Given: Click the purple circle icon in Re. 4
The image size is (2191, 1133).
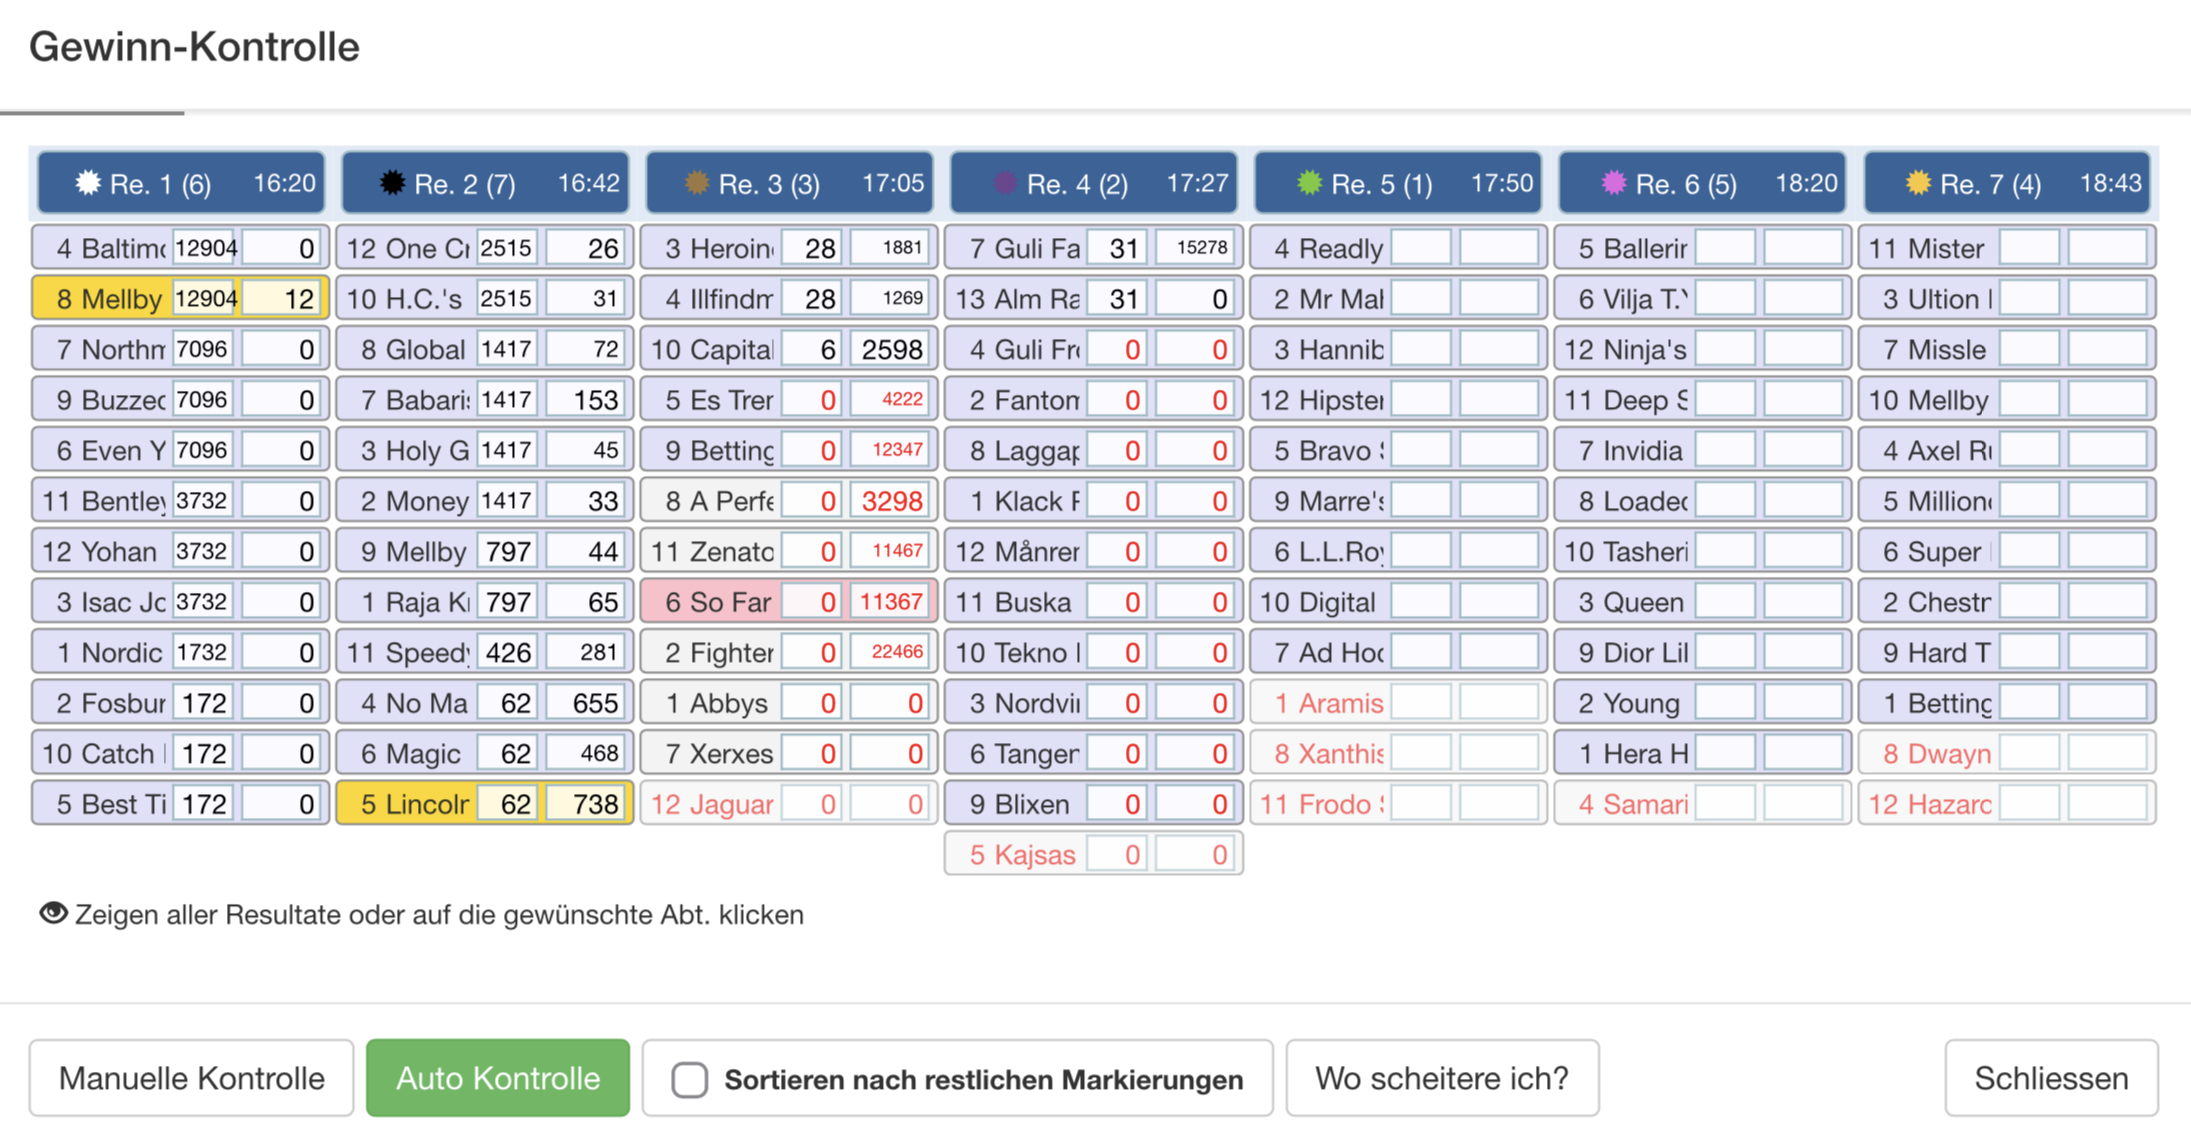Looking at the screenshot, I should (x=1004, y=183).
